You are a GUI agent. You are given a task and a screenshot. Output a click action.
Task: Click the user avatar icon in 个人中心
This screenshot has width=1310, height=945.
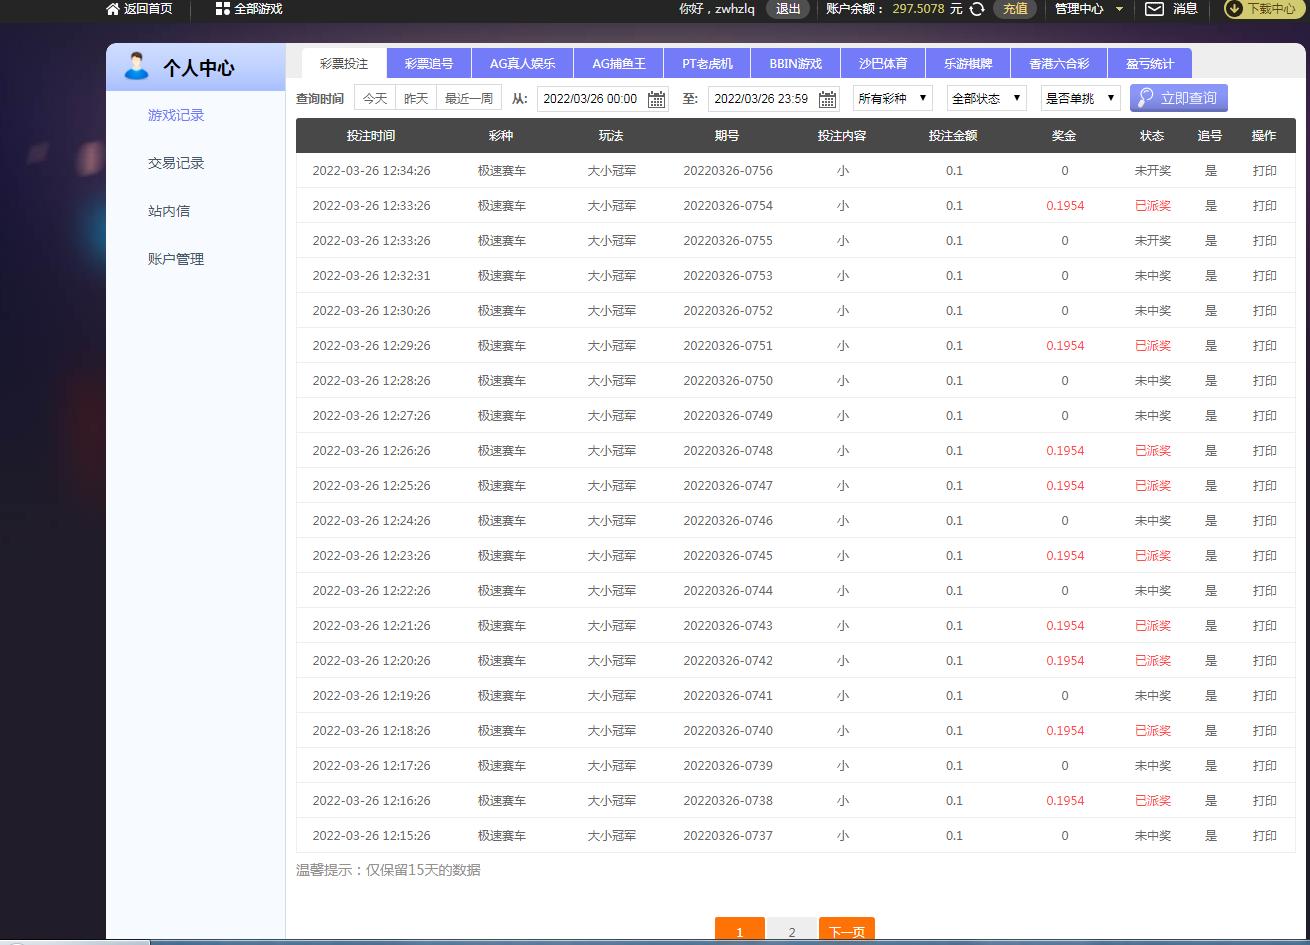pos(136,66)
